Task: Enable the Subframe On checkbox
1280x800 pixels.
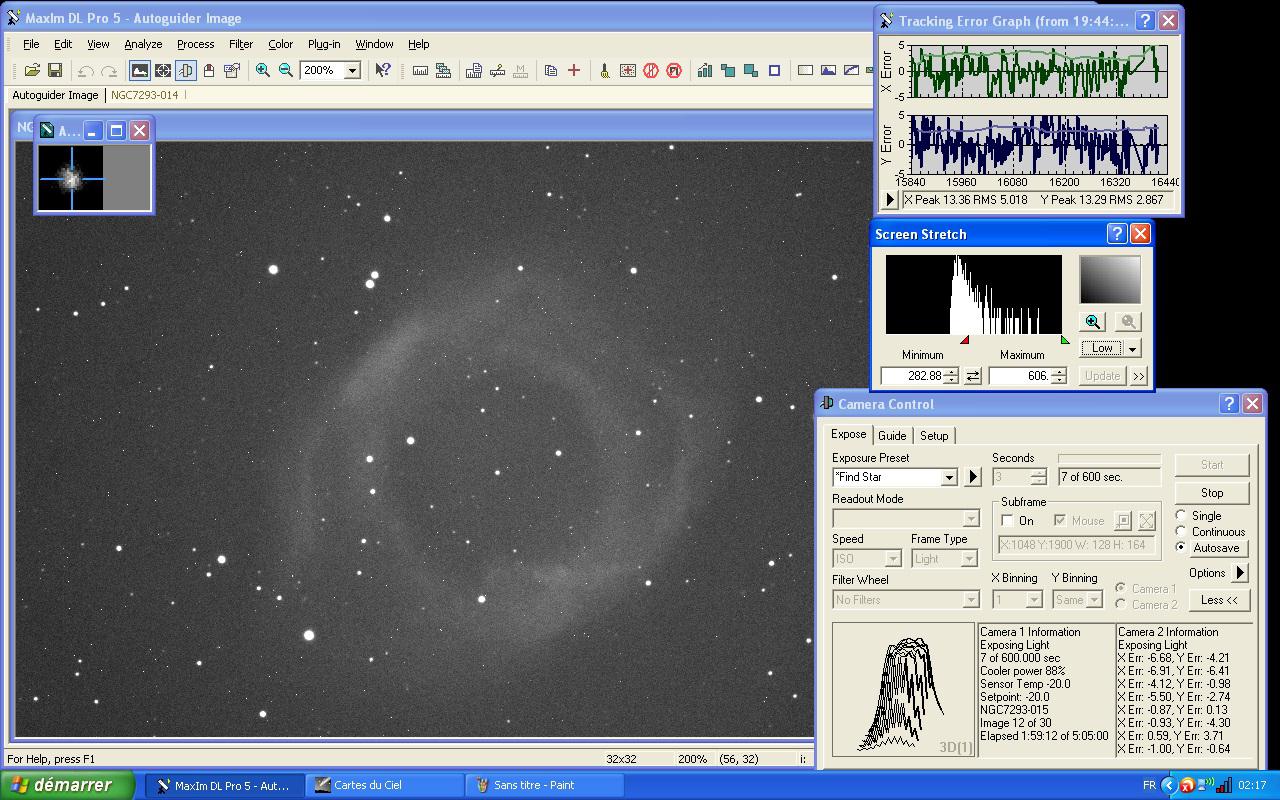Action: point(1008,521)
